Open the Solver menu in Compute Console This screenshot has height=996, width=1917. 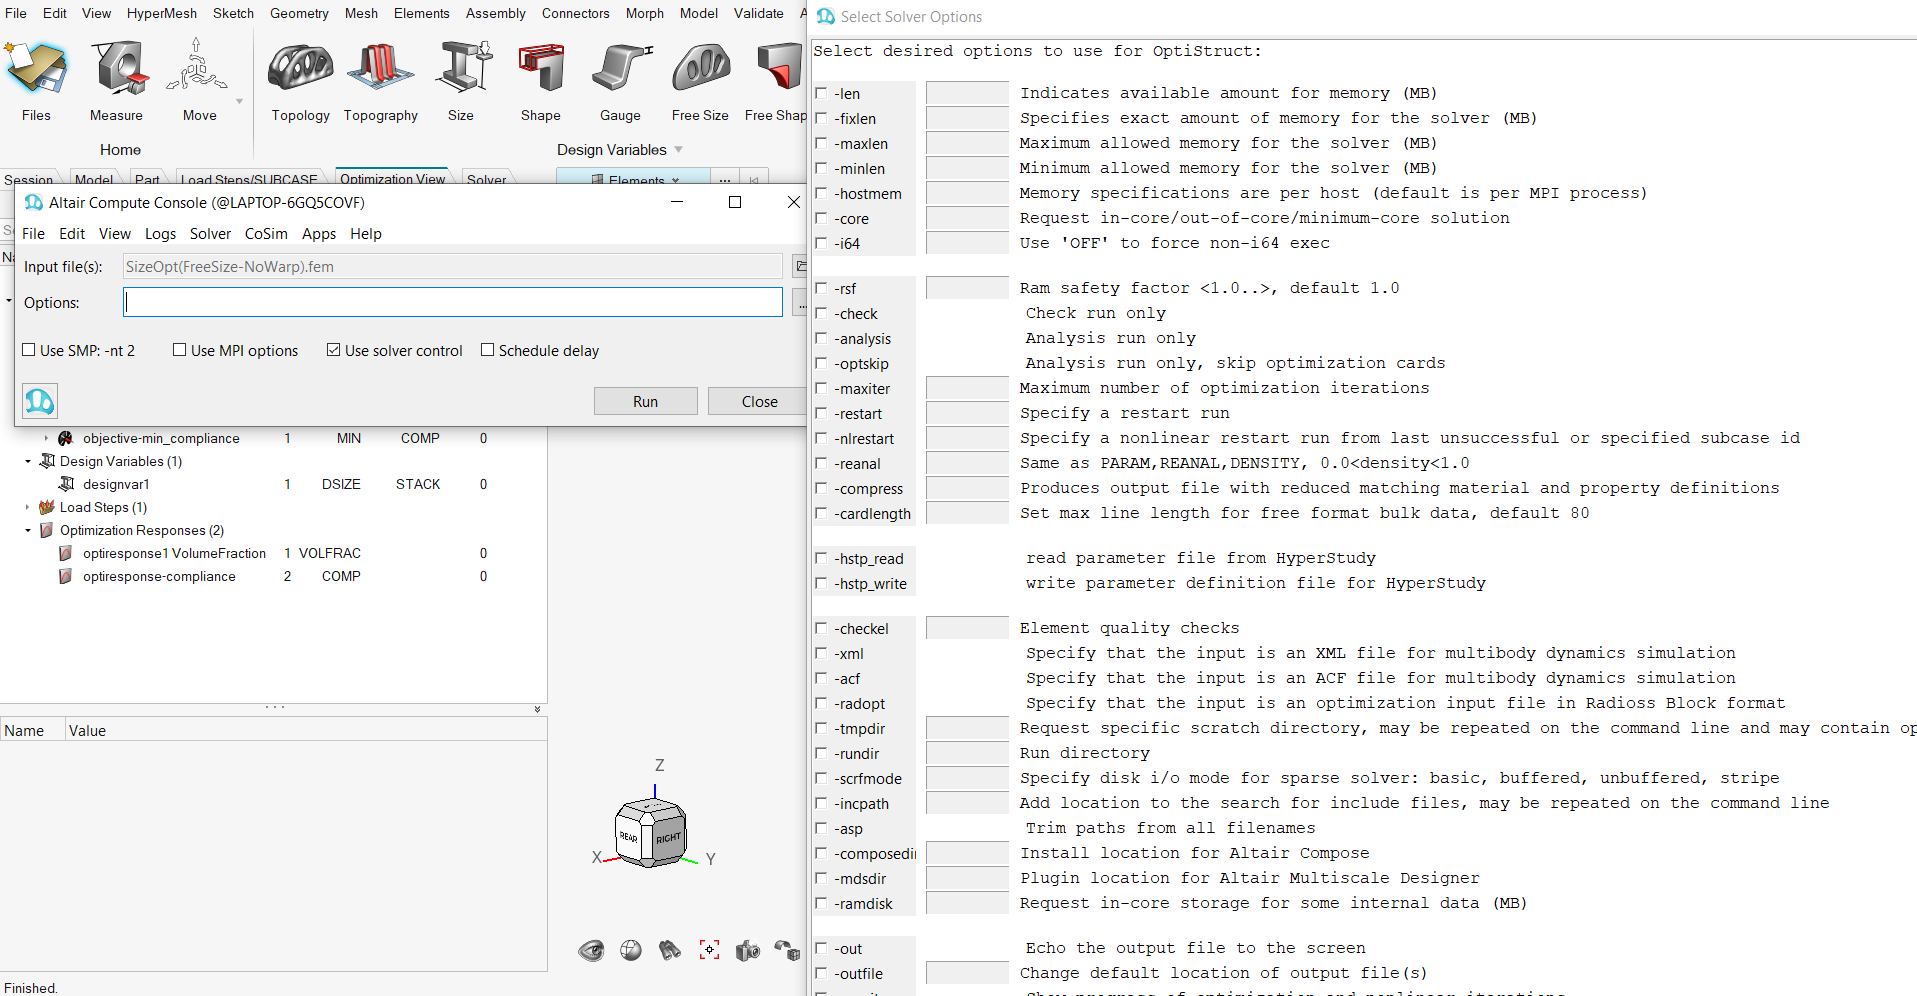[210, 233]
